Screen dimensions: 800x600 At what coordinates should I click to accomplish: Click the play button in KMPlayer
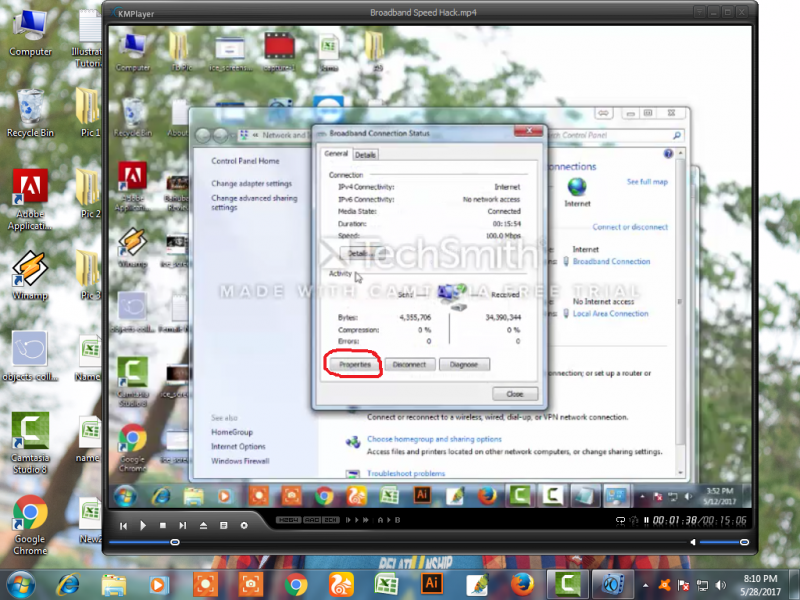coord(143,526)
